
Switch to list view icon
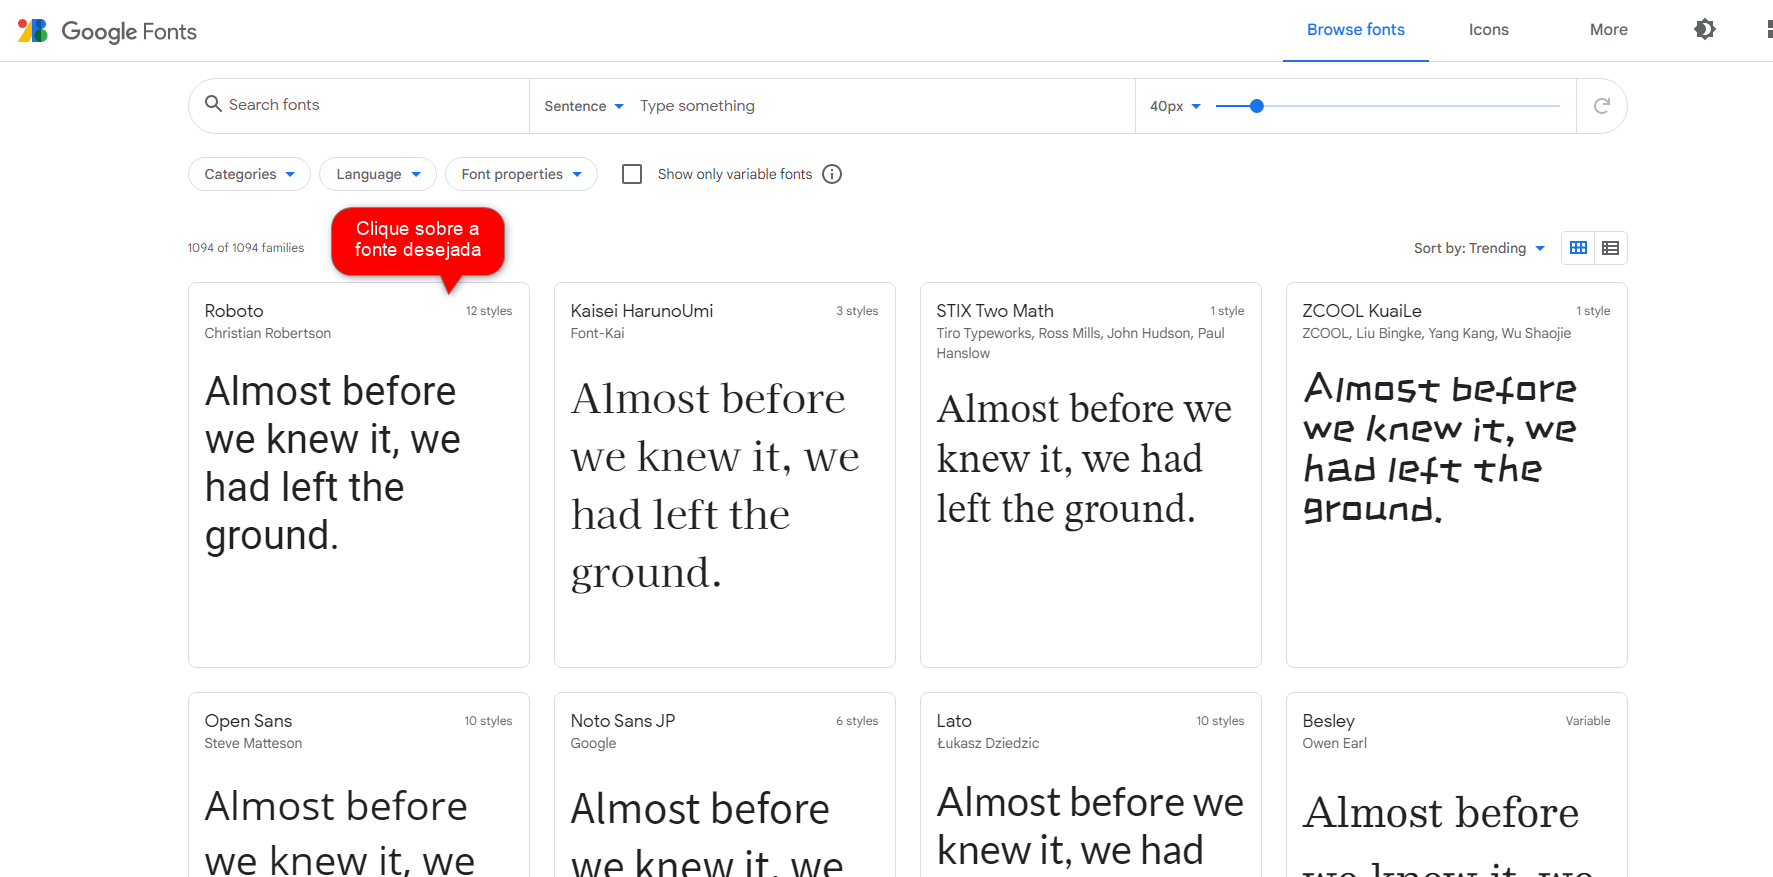point(1610,248)
